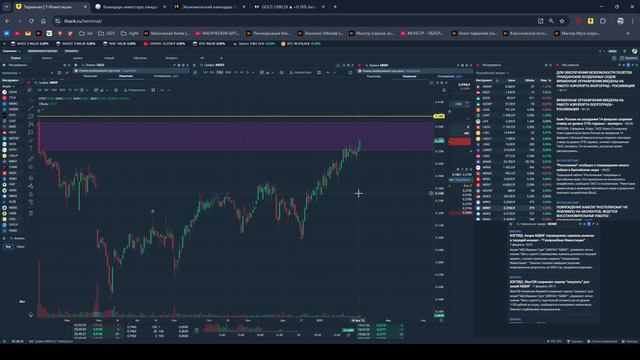Select the Рыночная tab in left order widget
Viewport: 640px width, 360px height.
pyautogui.click(x=90, y=76)
